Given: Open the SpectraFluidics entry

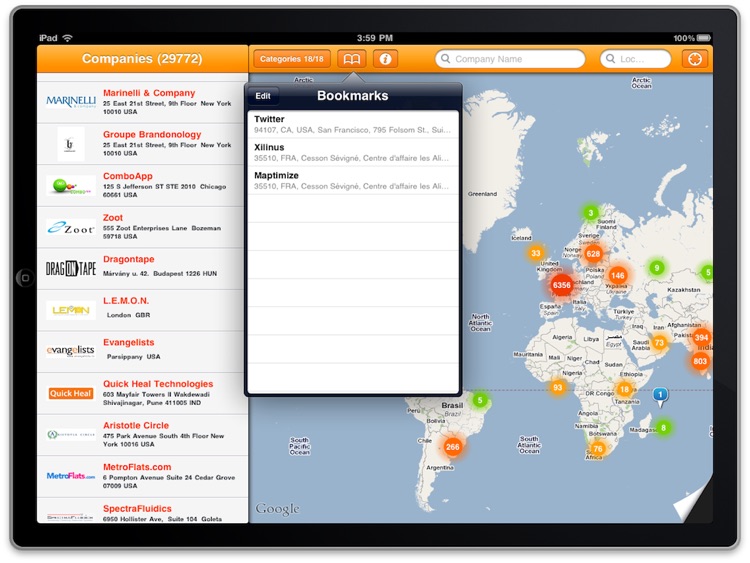Looking at the screenshot, I should coord(143,511).
